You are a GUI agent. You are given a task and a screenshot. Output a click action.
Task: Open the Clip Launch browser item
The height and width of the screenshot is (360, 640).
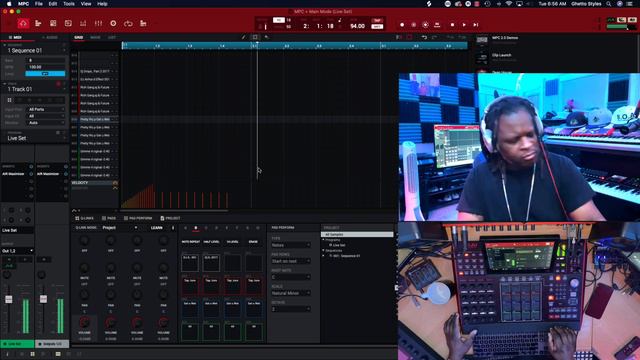[x=502, y=55]
